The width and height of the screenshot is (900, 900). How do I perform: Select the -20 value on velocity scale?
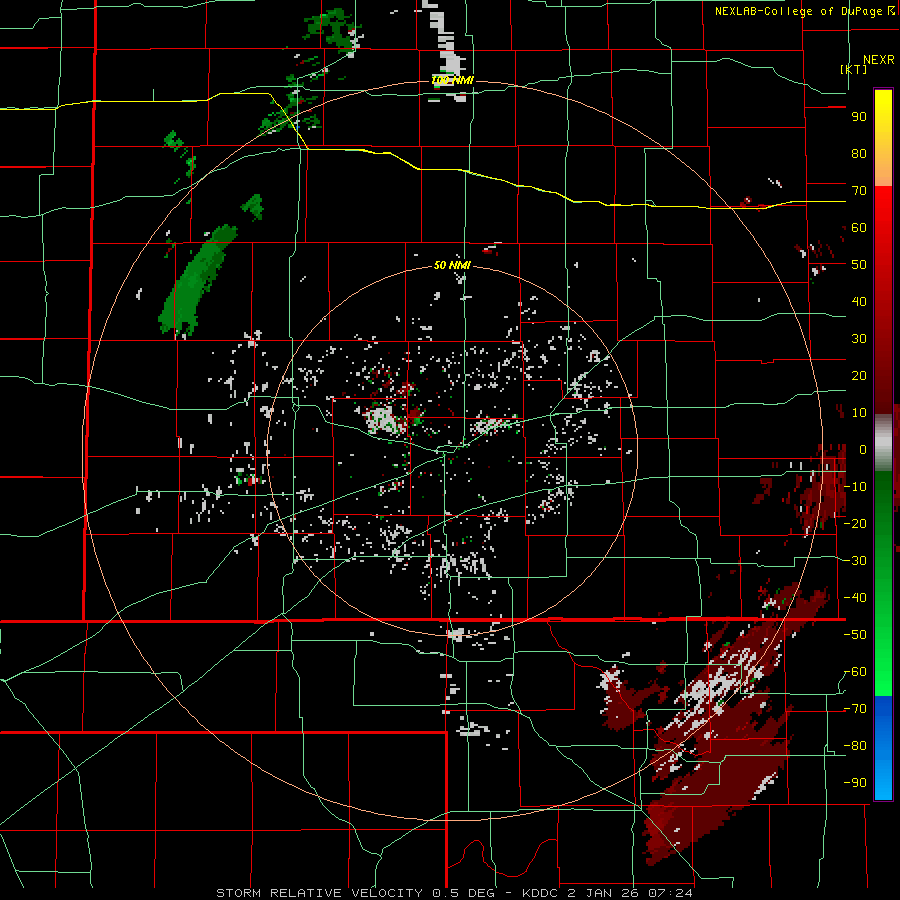click(855, 523)
